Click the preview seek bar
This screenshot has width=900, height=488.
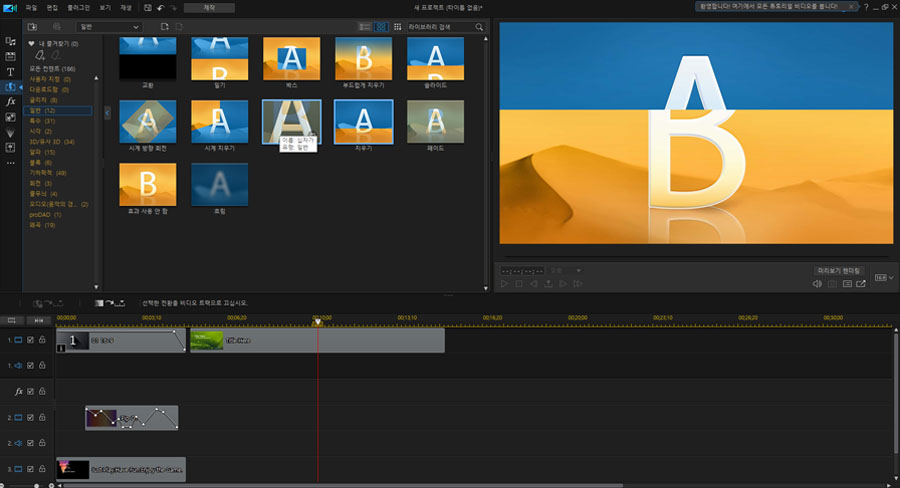click(696, 257)
